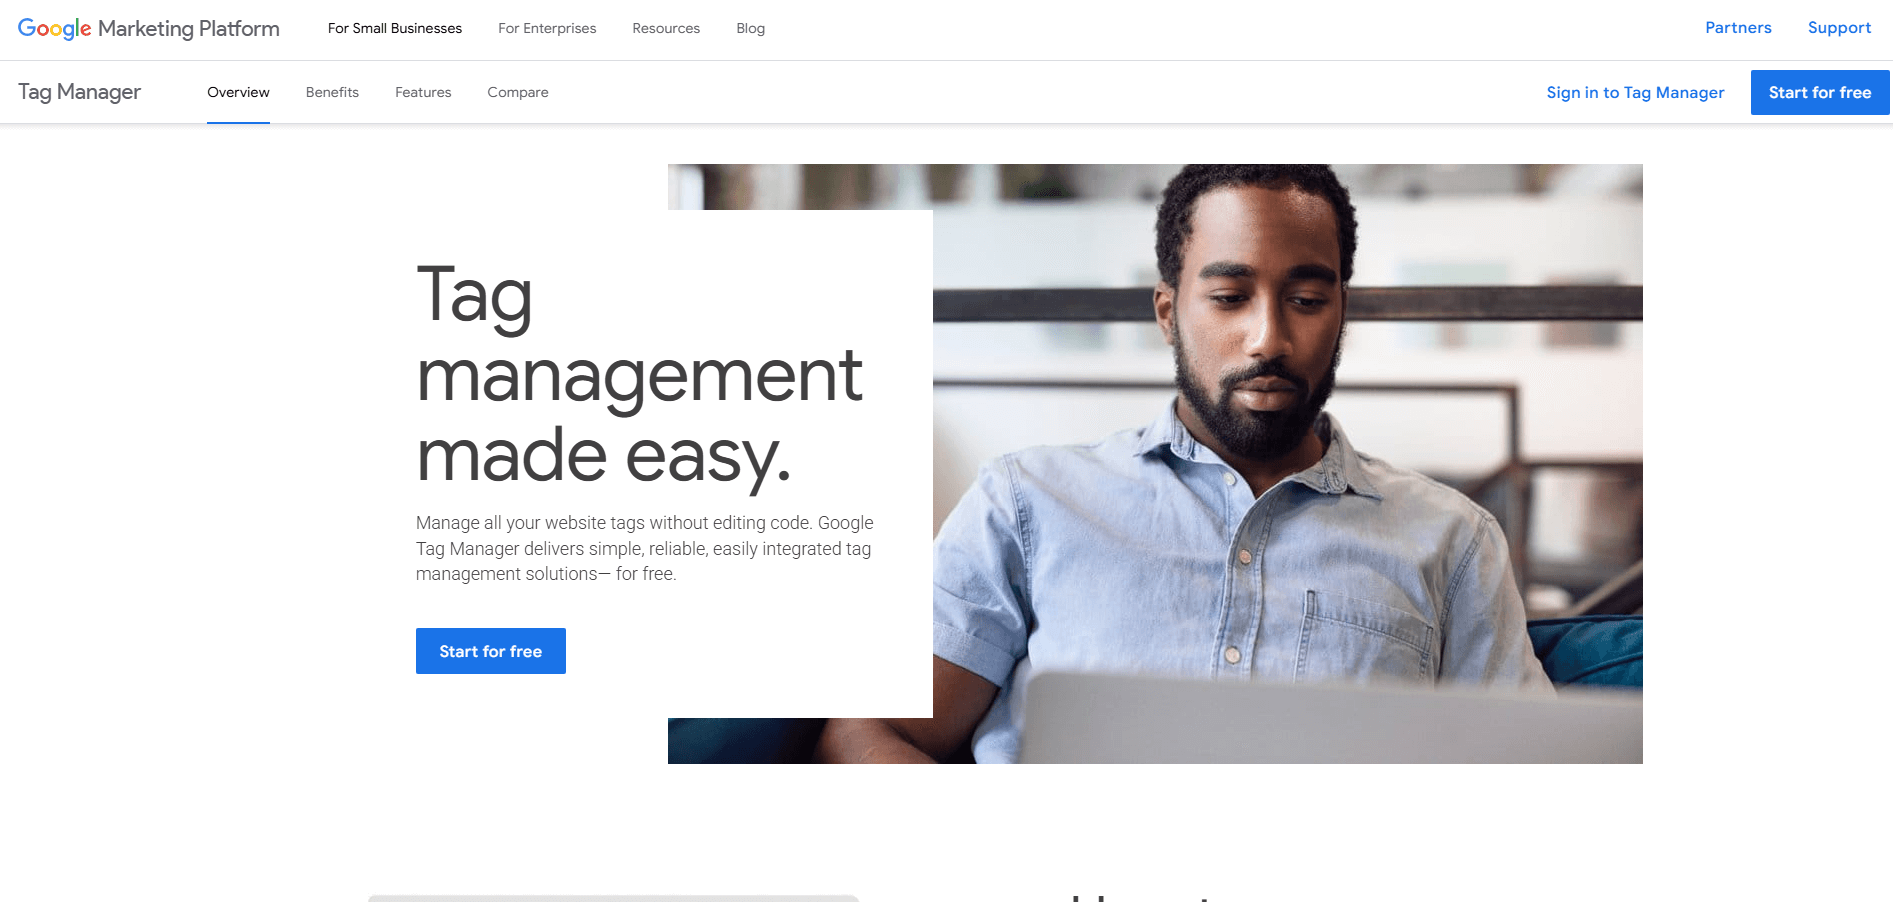The width and height of the screenshot is (1893, 902).
Task: Switch to the Benefits tab
Action: pos(332,92)
